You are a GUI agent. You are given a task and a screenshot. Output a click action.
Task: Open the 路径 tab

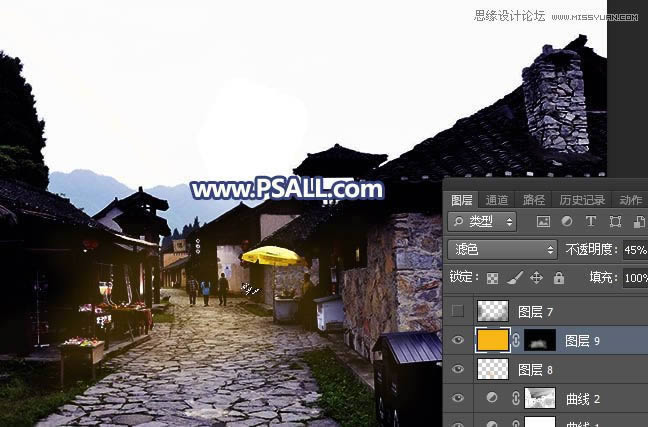(x=533, y=200)
